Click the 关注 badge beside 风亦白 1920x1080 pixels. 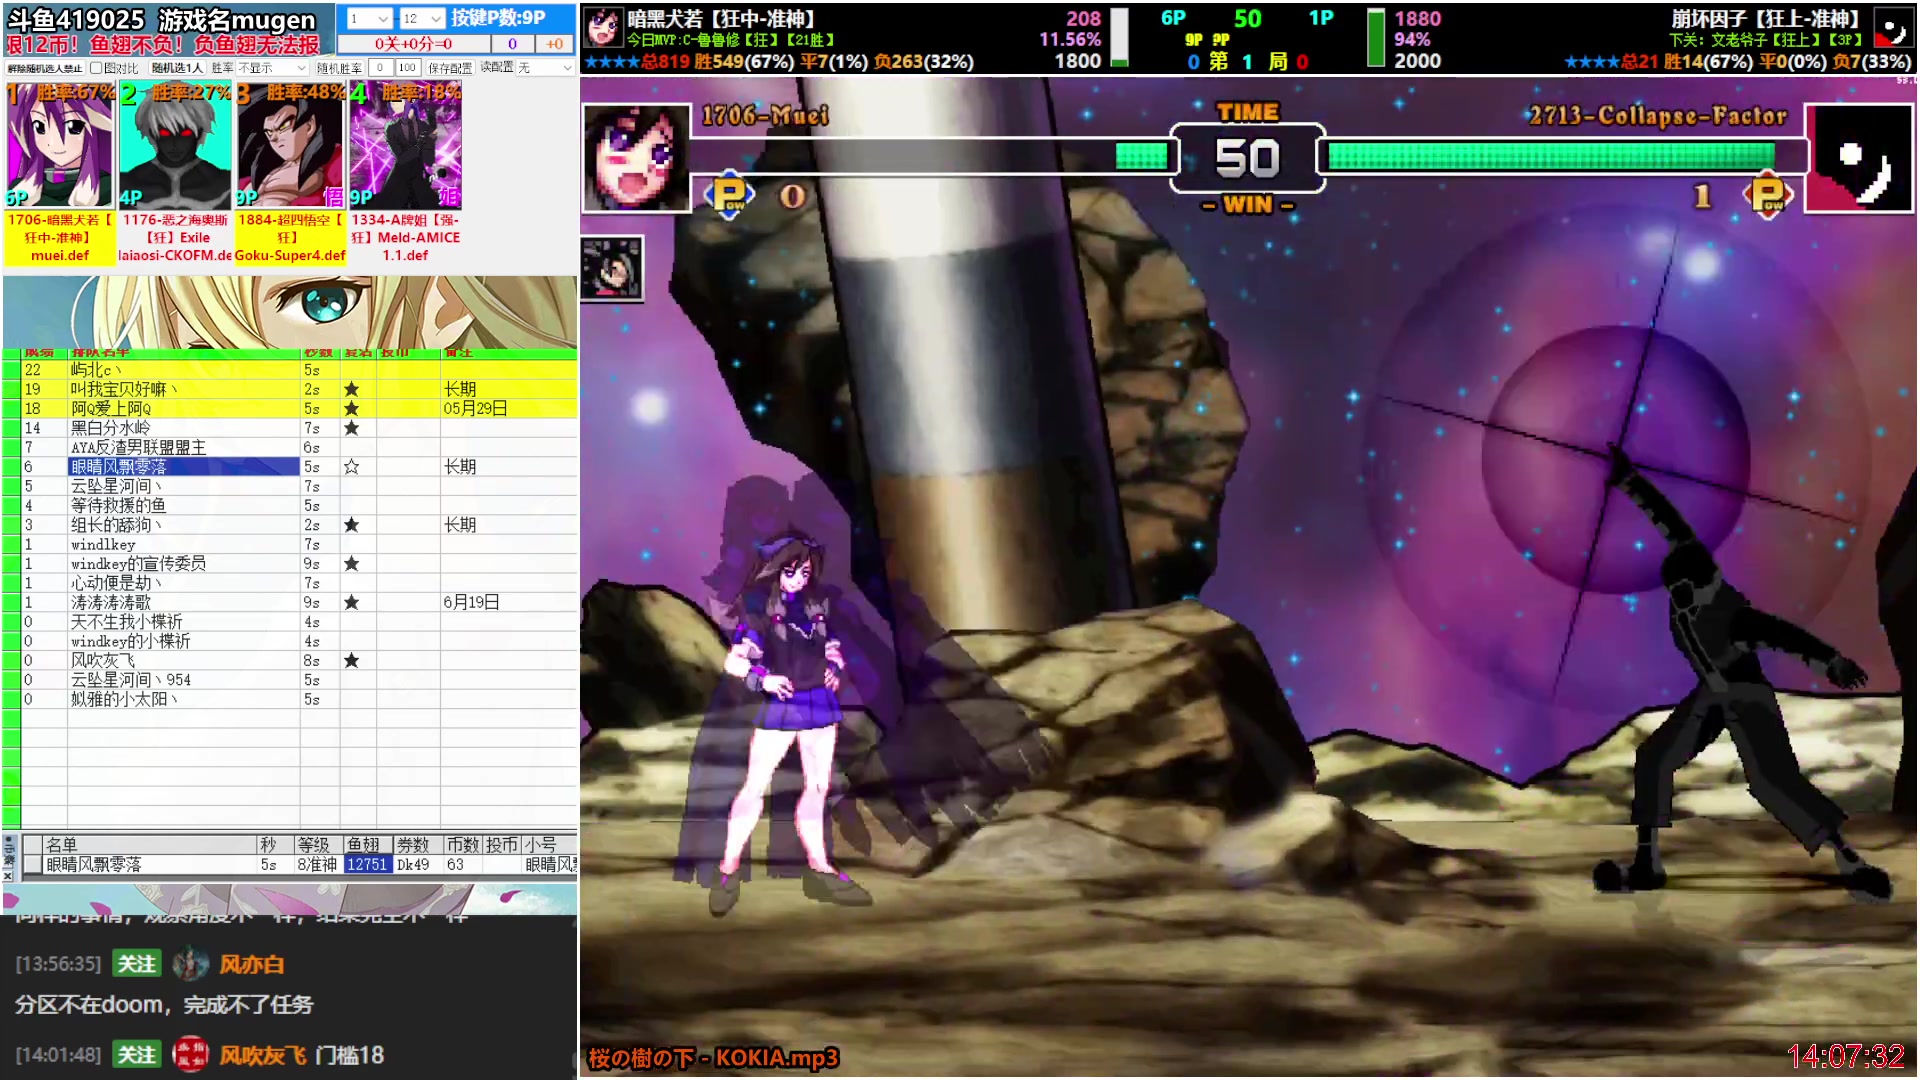137,964
